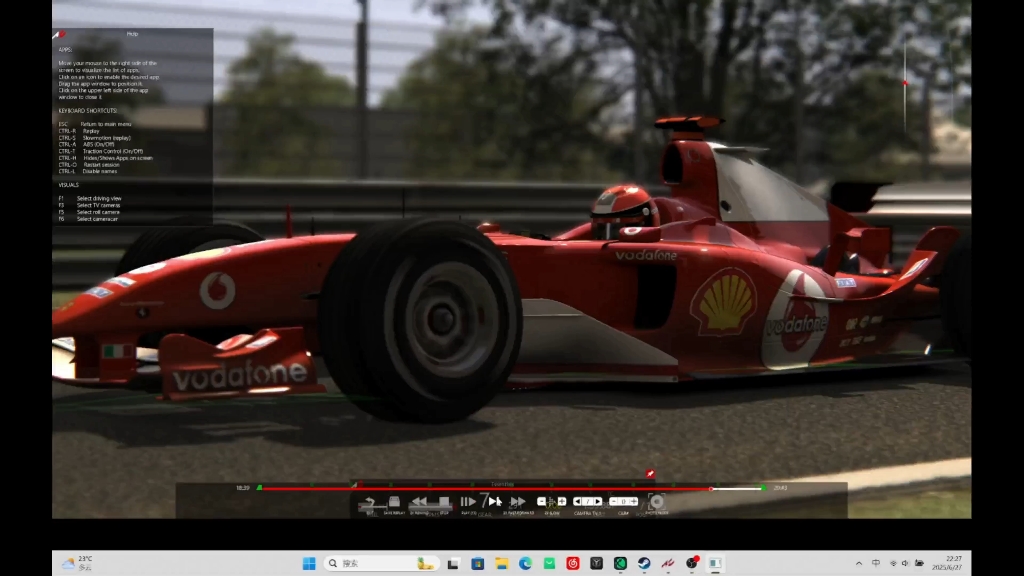Rewind the replay
Screen dimensions: 1024x576
[x=419, y=502]
